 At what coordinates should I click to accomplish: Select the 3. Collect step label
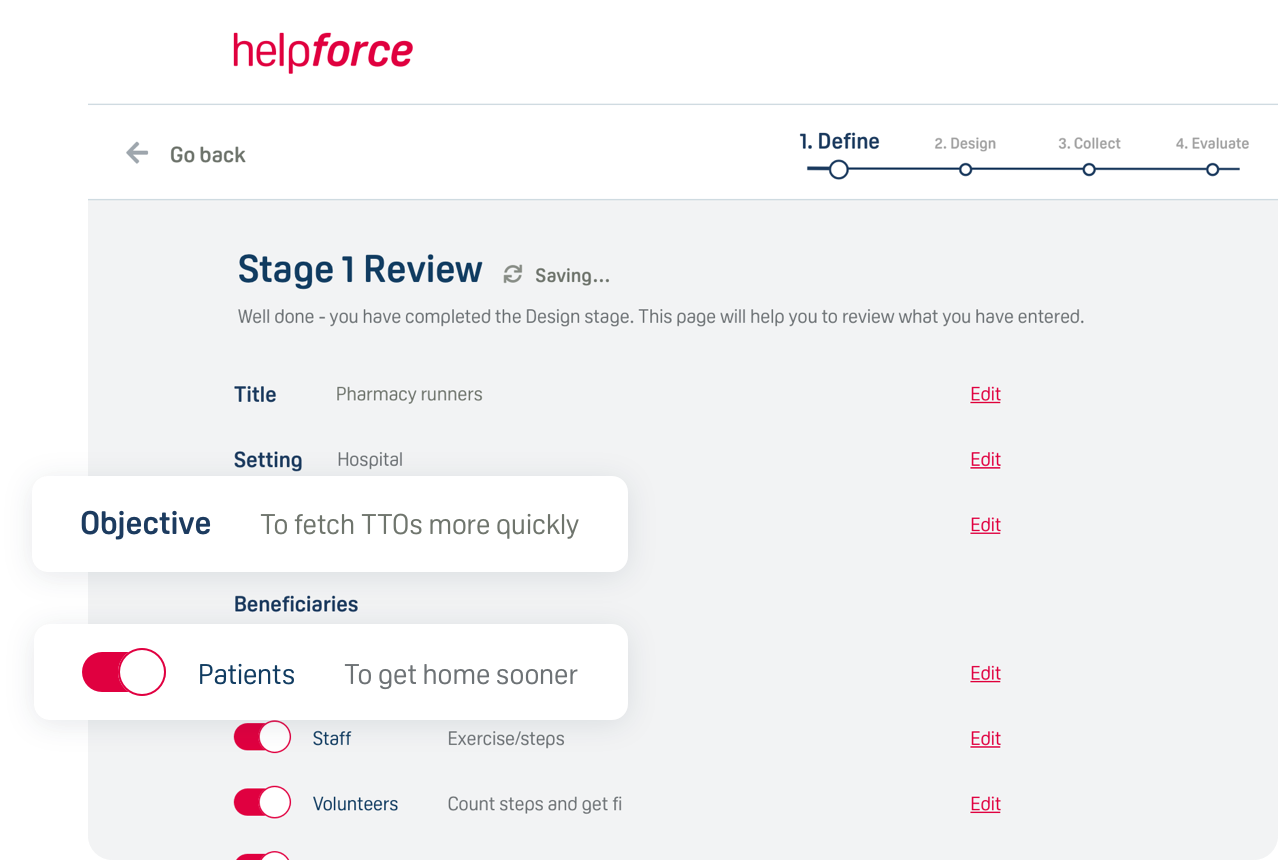tap(1089, 144)
